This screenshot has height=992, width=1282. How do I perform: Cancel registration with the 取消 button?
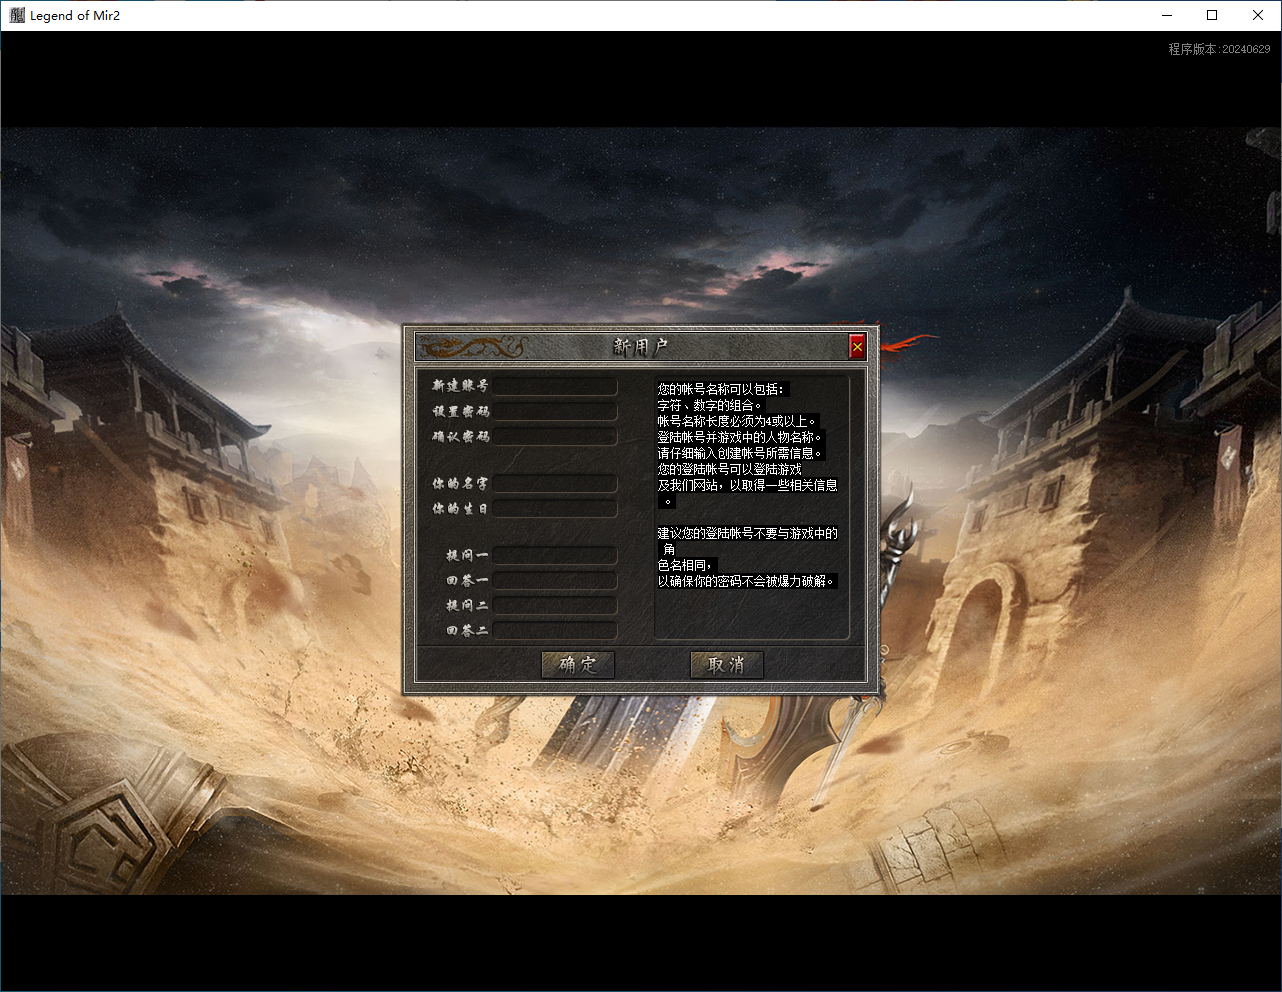727,665
